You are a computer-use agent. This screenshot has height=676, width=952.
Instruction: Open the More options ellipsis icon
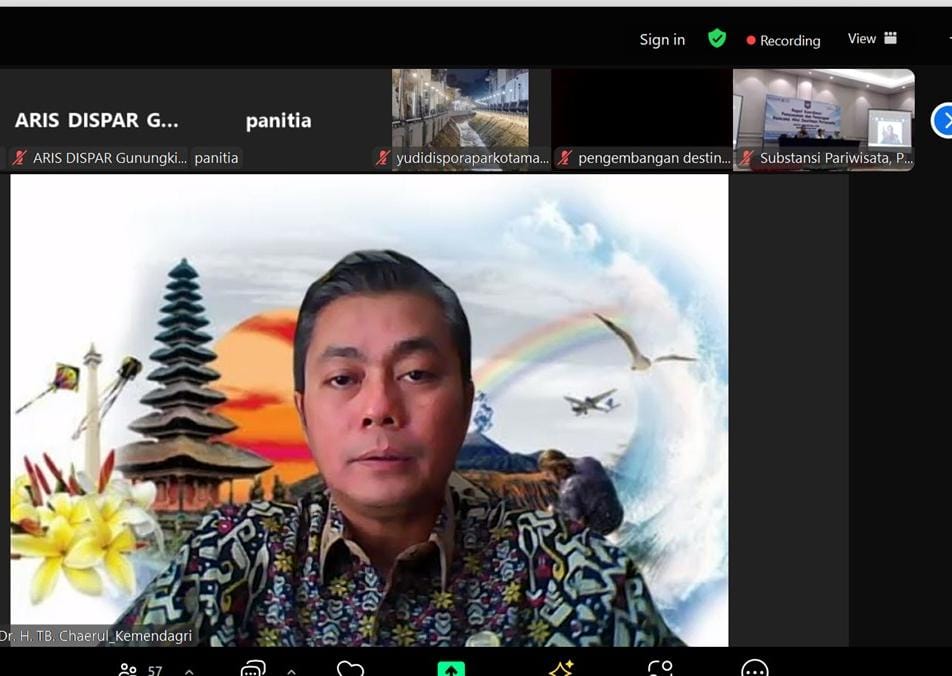(x=755, y=669)
